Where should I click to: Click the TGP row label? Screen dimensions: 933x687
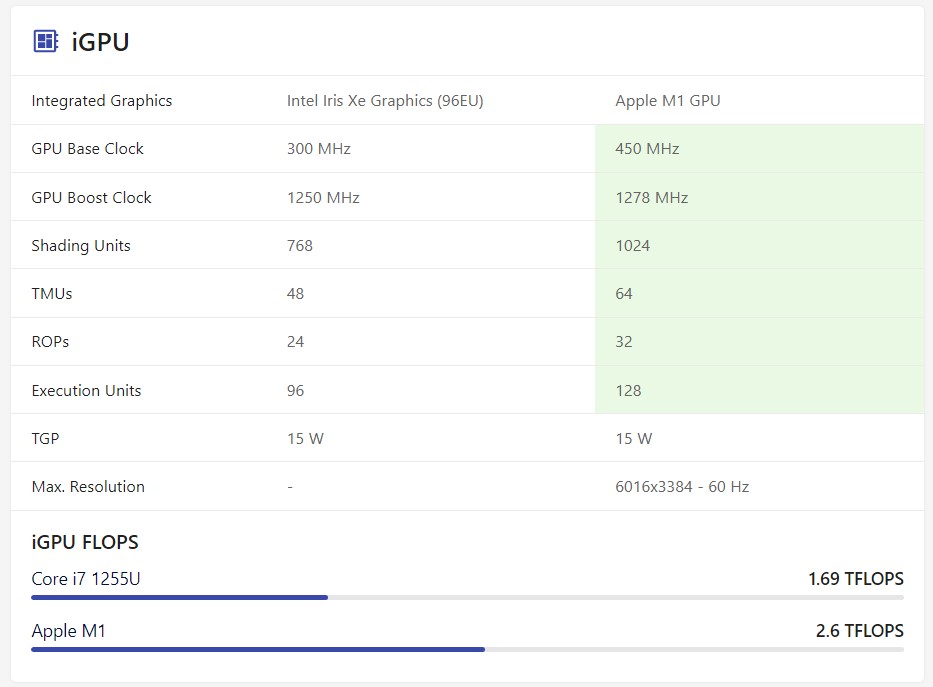(x=45, y=439)
